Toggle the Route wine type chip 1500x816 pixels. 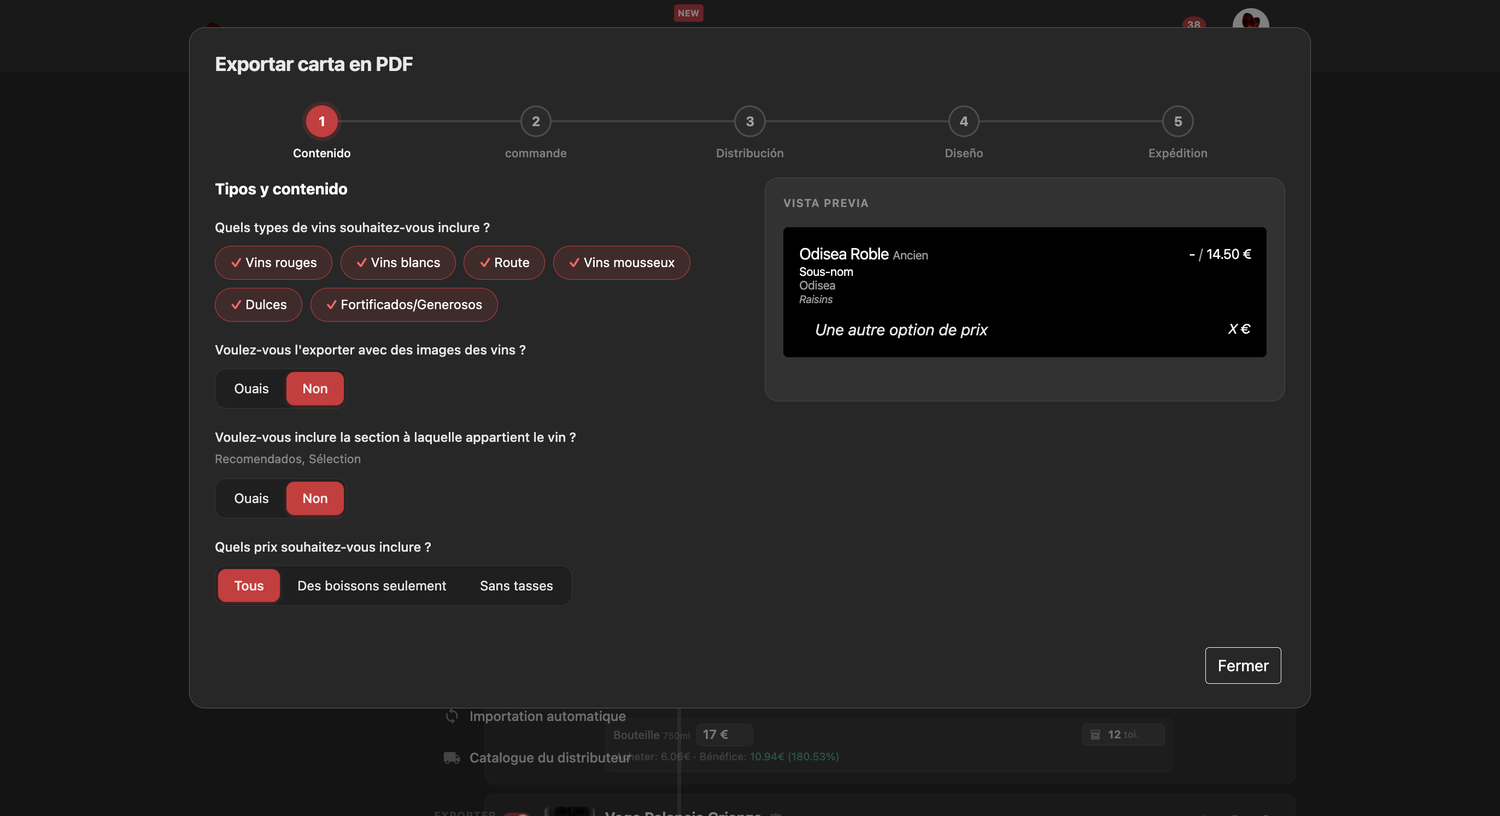(504, 263)
